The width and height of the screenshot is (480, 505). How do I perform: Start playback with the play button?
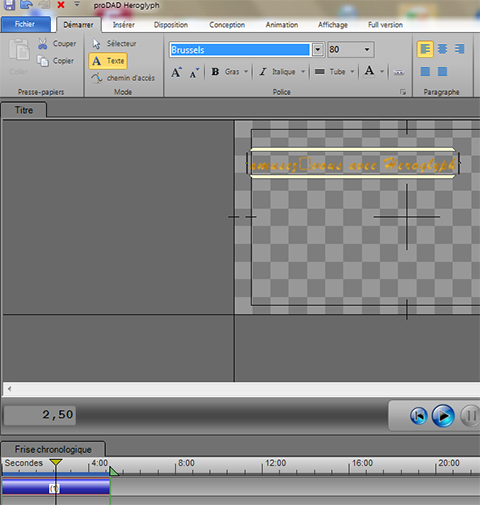point(443,416)
